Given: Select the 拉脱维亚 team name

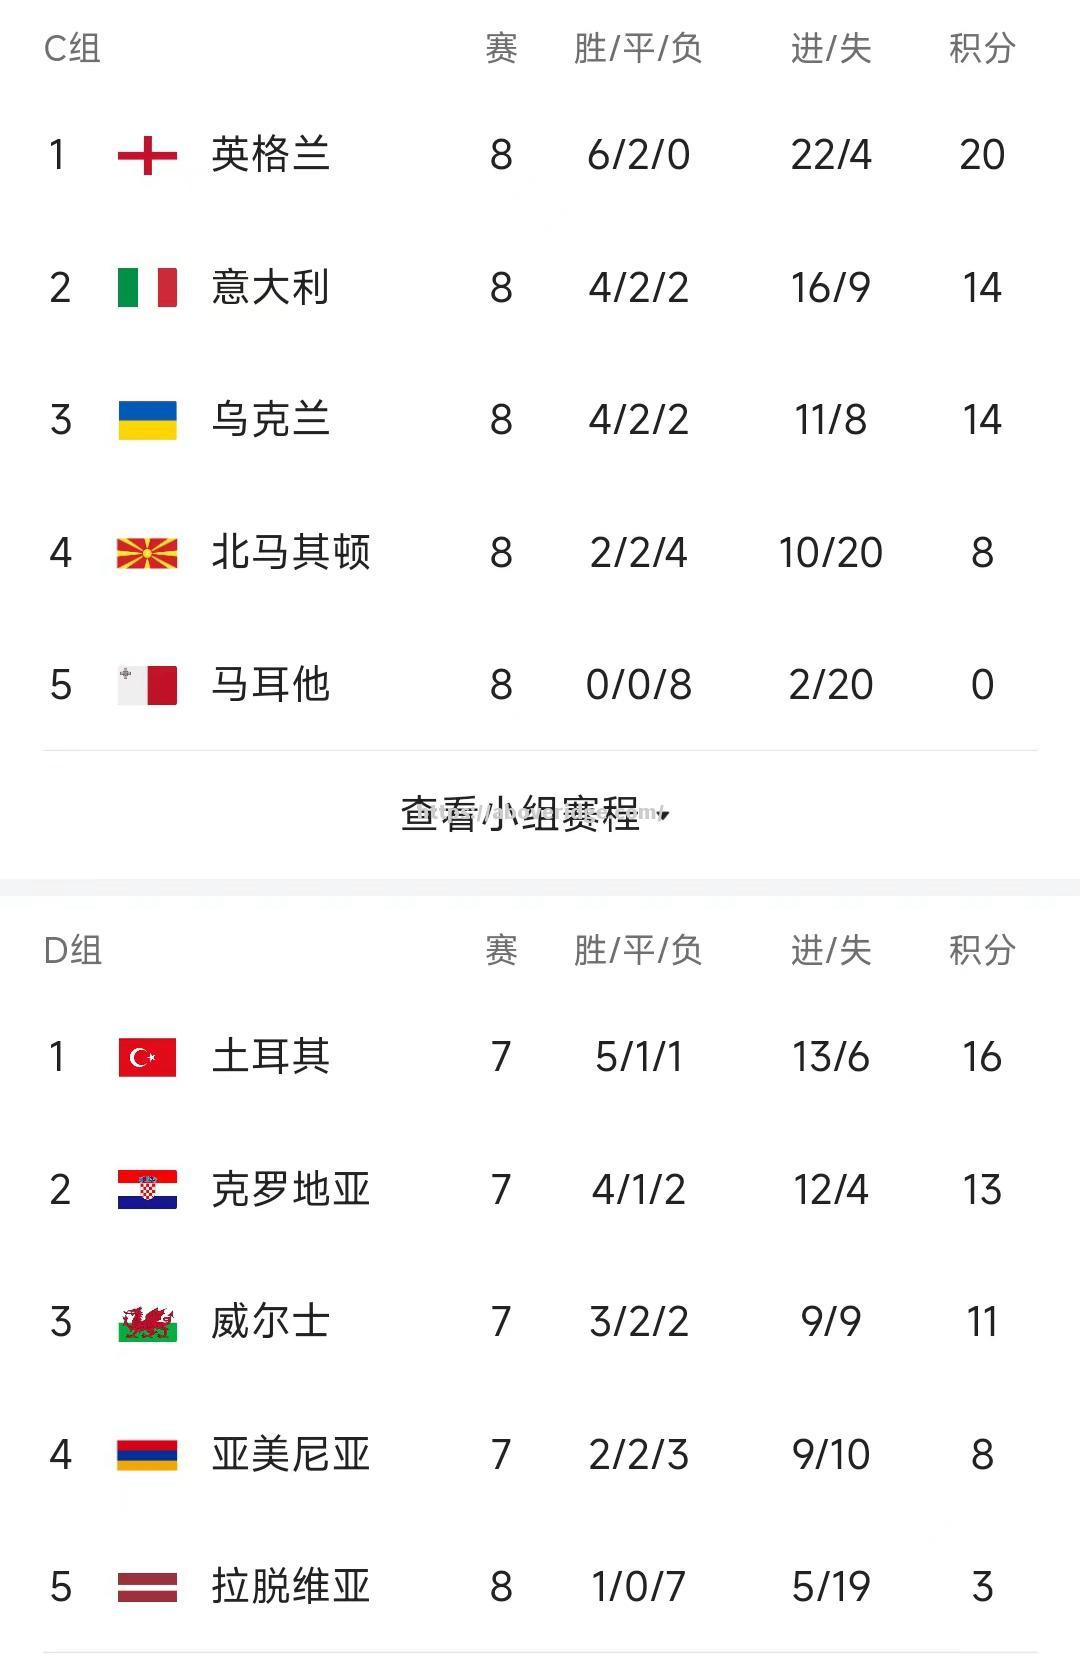Looking at the screenshot, I should click(x=291, y=1587).
